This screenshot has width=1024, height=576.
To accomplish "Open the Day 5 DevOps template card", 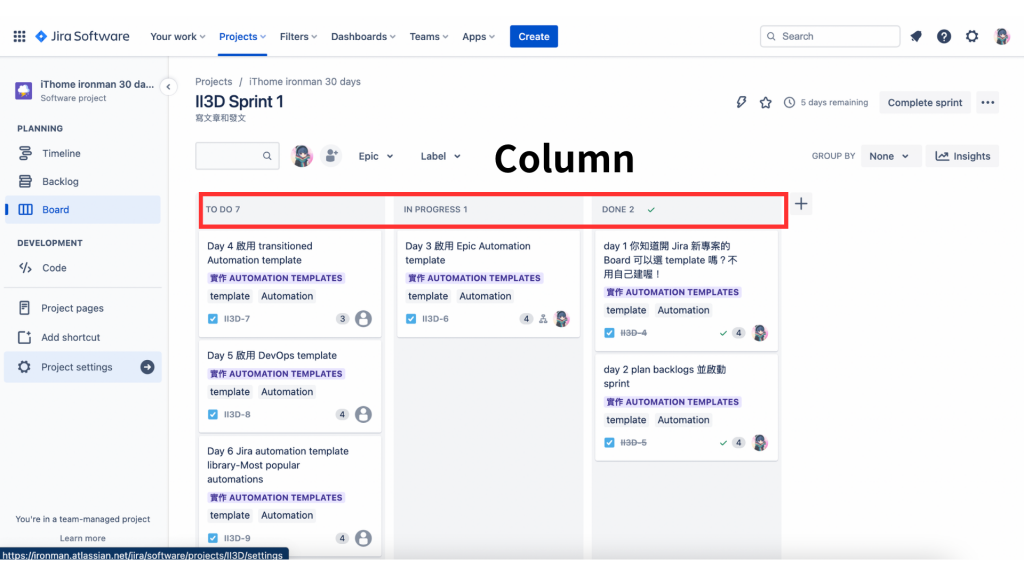I will [x=290, y=386].
